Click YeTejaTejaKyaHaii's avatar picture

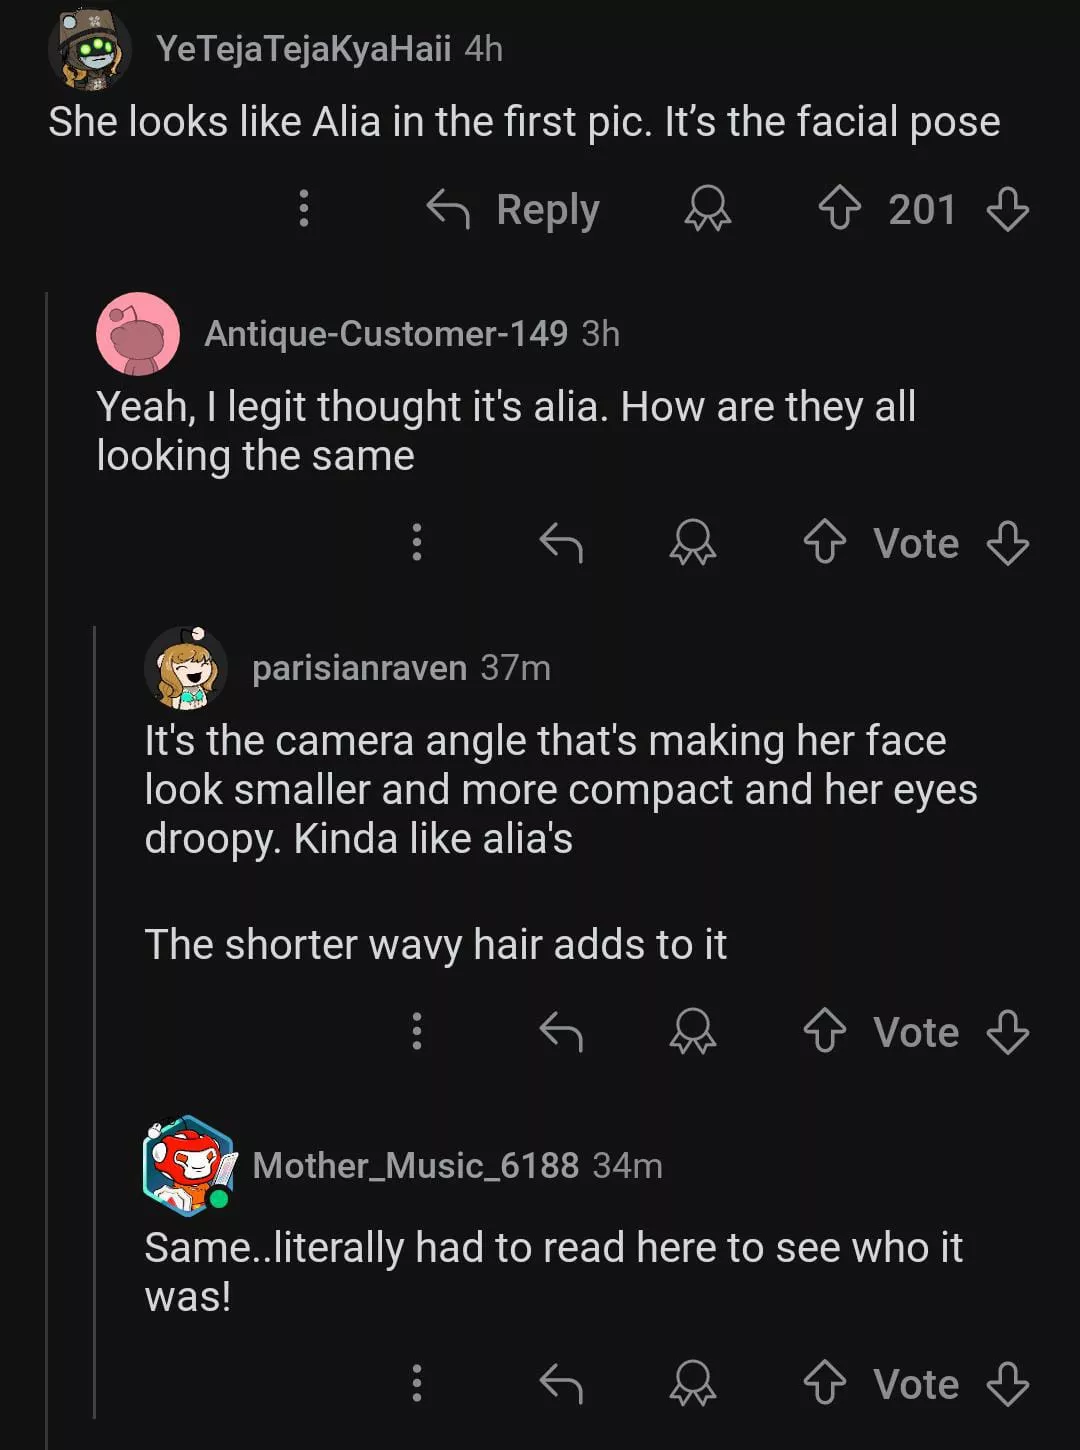click(90, 48)
